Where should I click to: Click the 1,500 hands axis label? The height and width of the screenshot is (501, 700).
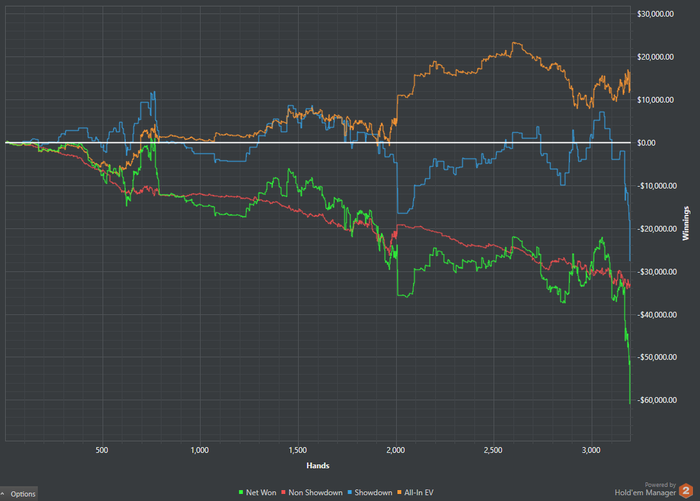(297, 450)
